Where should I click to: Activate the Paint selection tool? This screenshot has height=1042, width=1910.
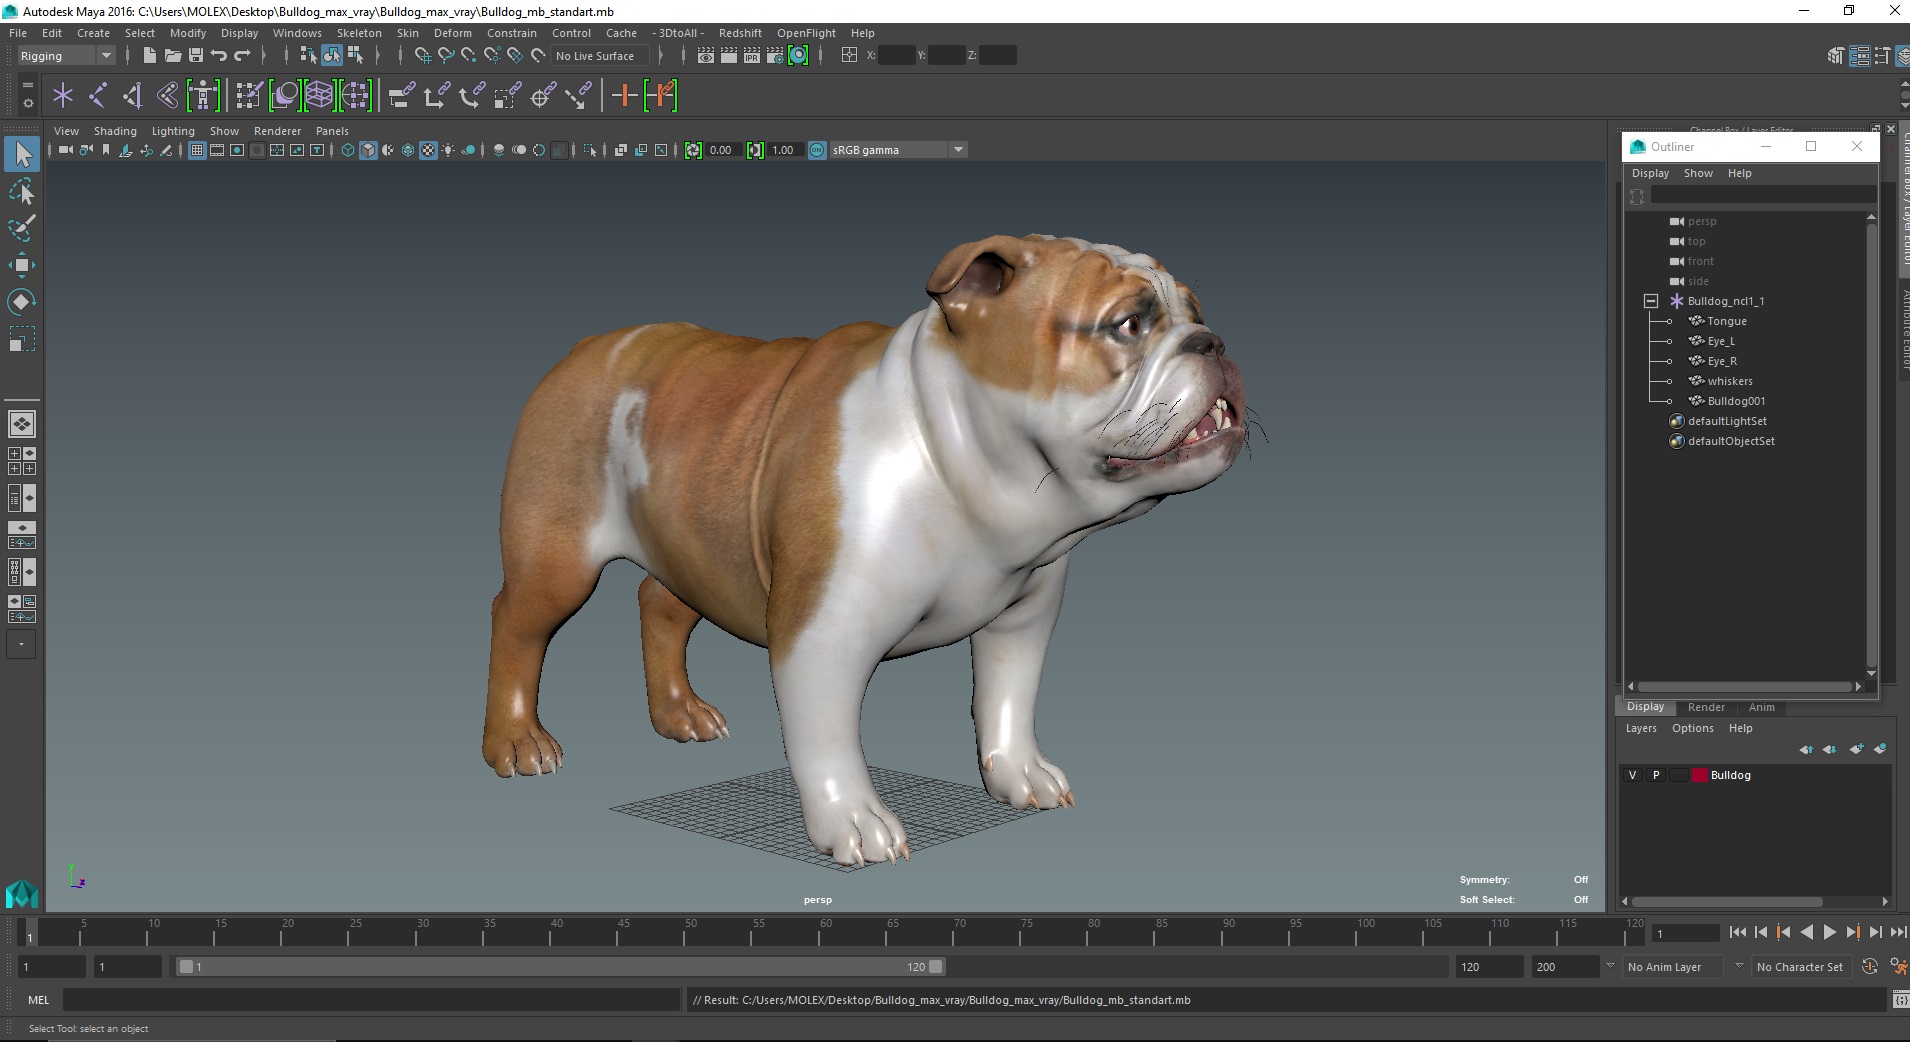click(x=22, y=228)
